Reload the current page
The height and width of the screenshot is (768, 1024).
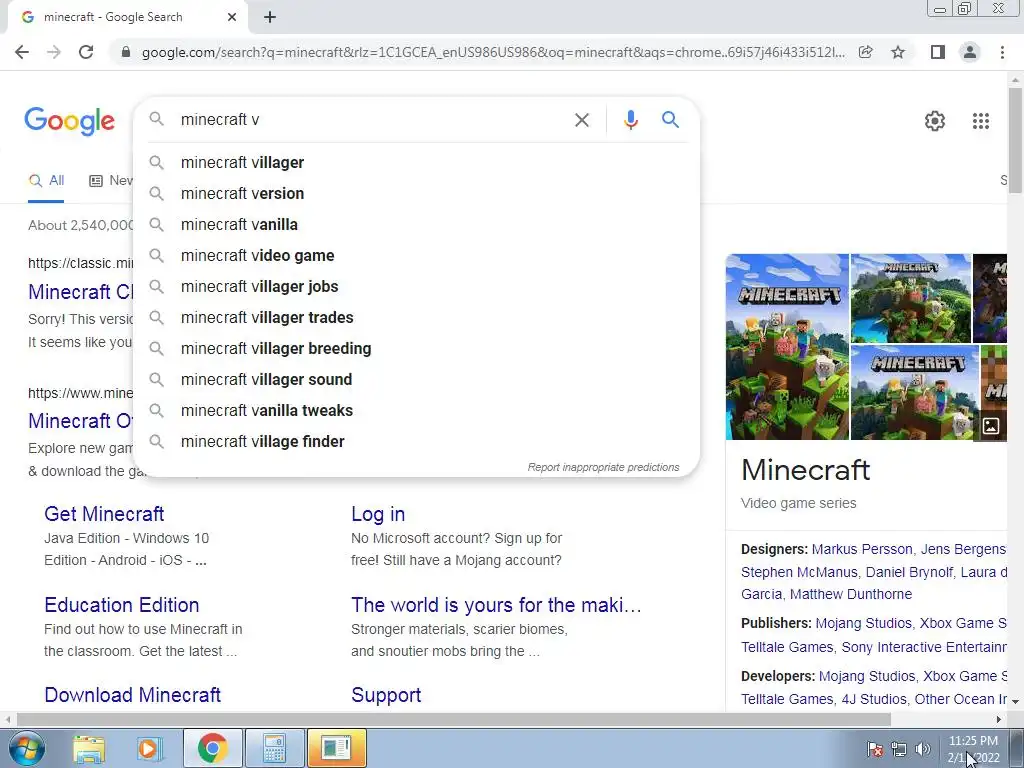[86, 52]
